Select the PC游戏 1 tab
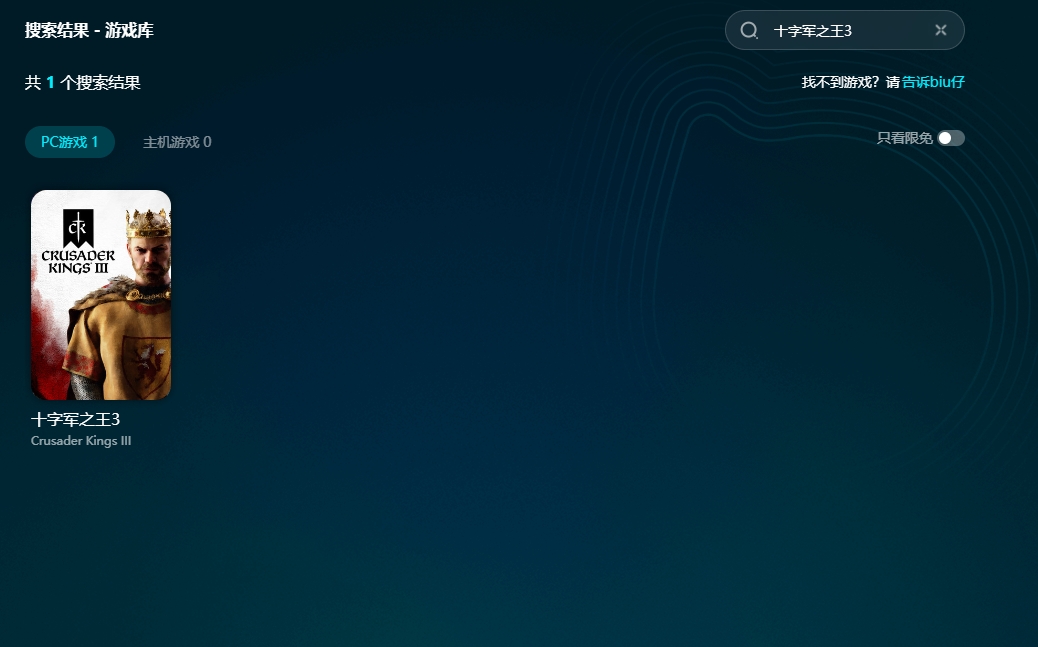1038x647 pixels. coord(70,142)
